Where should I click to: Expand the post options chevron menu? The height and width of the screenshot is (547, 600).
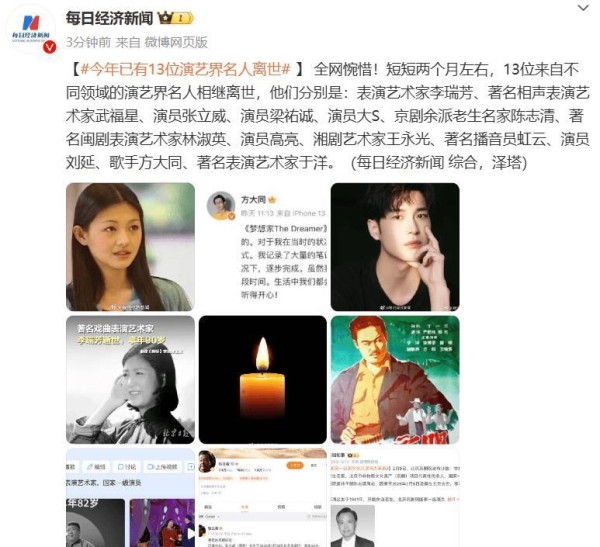coord(583,8)
